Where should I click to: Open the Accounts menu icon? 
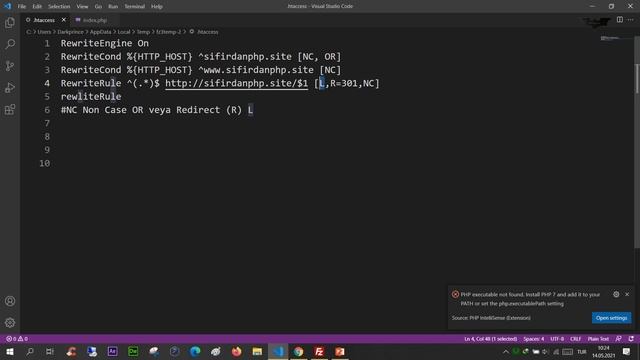pyautogui.click(x=10, y=301)
